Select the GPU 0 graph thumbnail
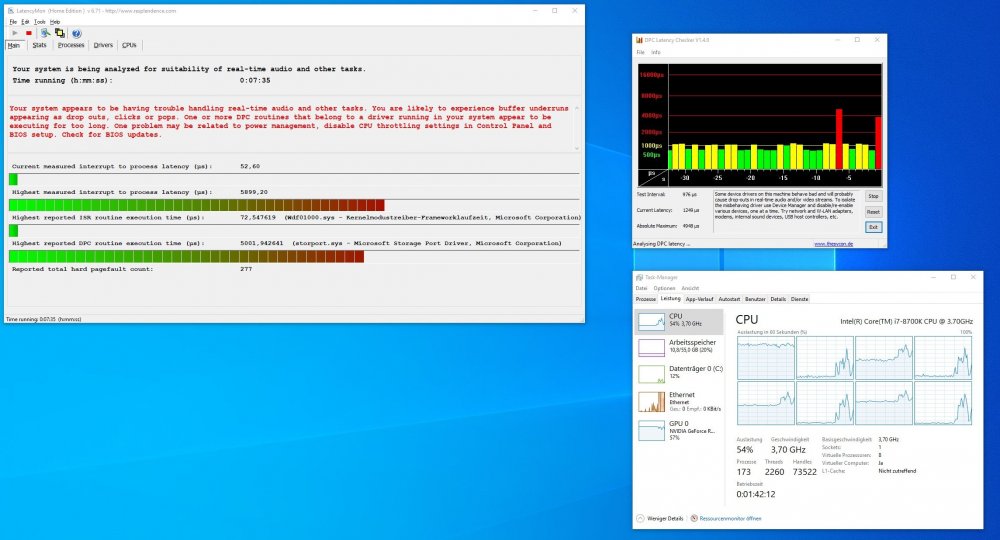1000x540 pixels. [651, 431]
